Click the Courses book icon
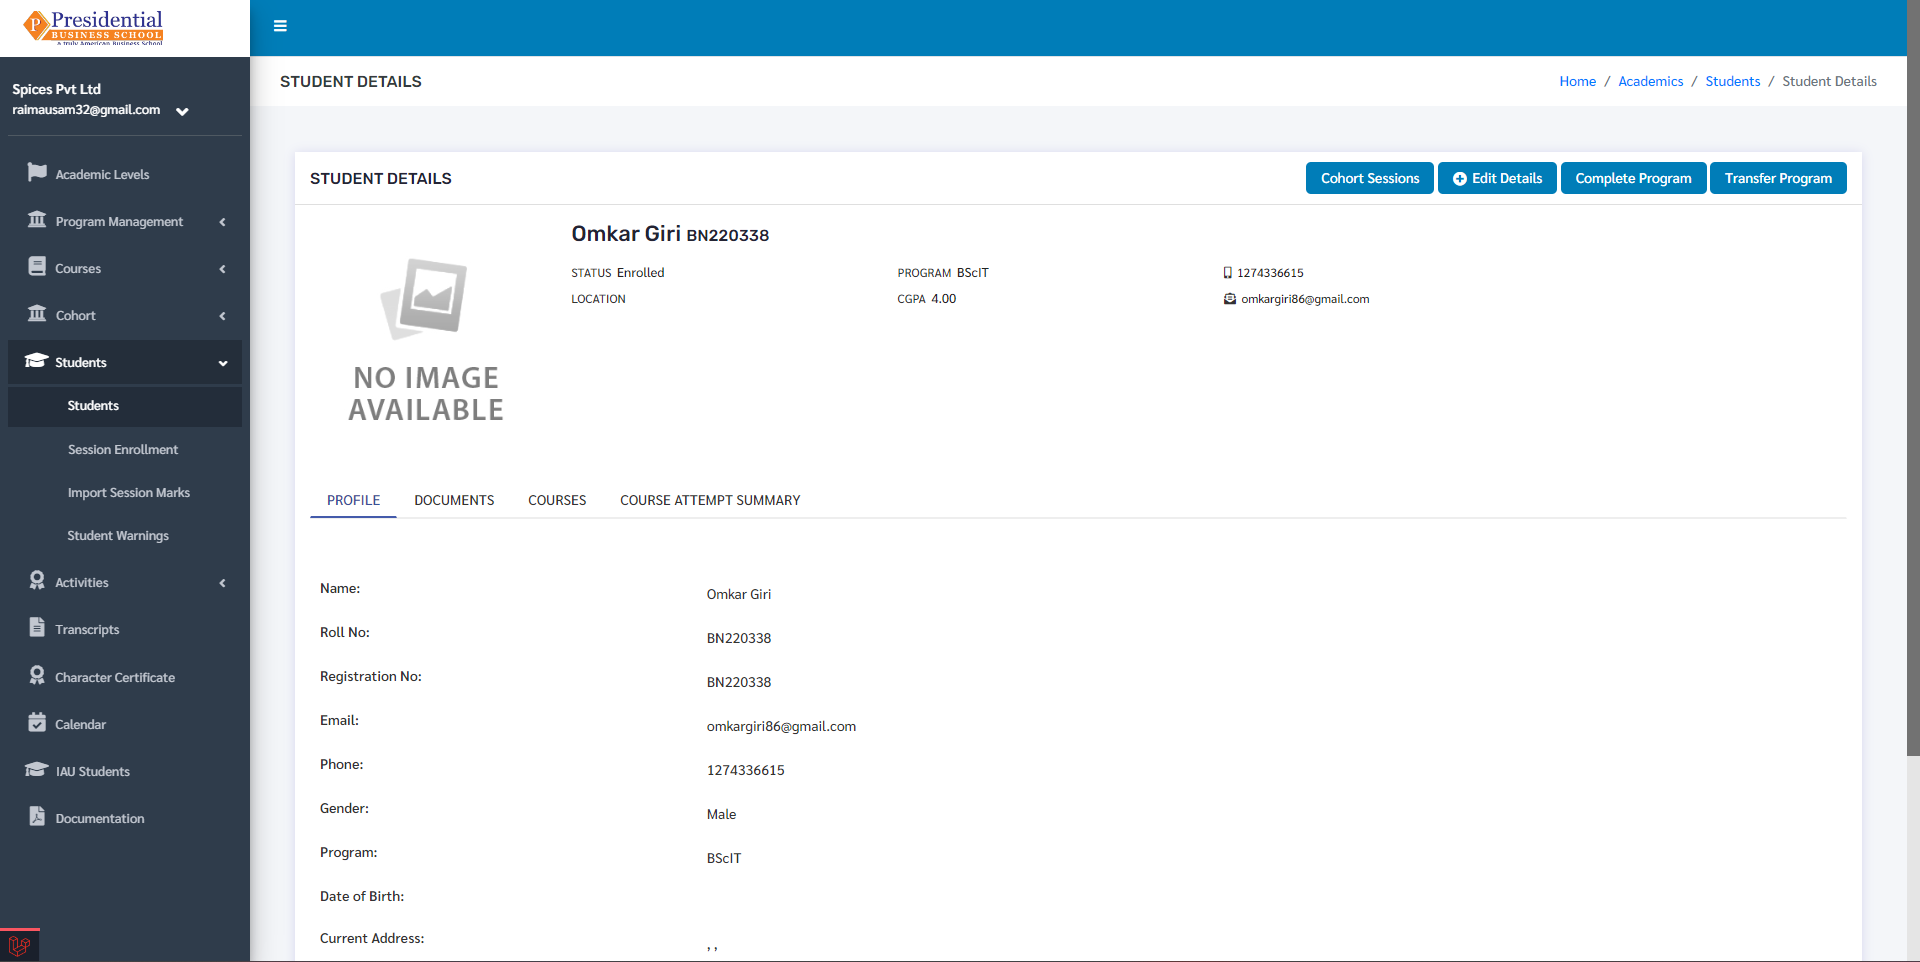Screen dimensions: 1920x962 point(37,266)
